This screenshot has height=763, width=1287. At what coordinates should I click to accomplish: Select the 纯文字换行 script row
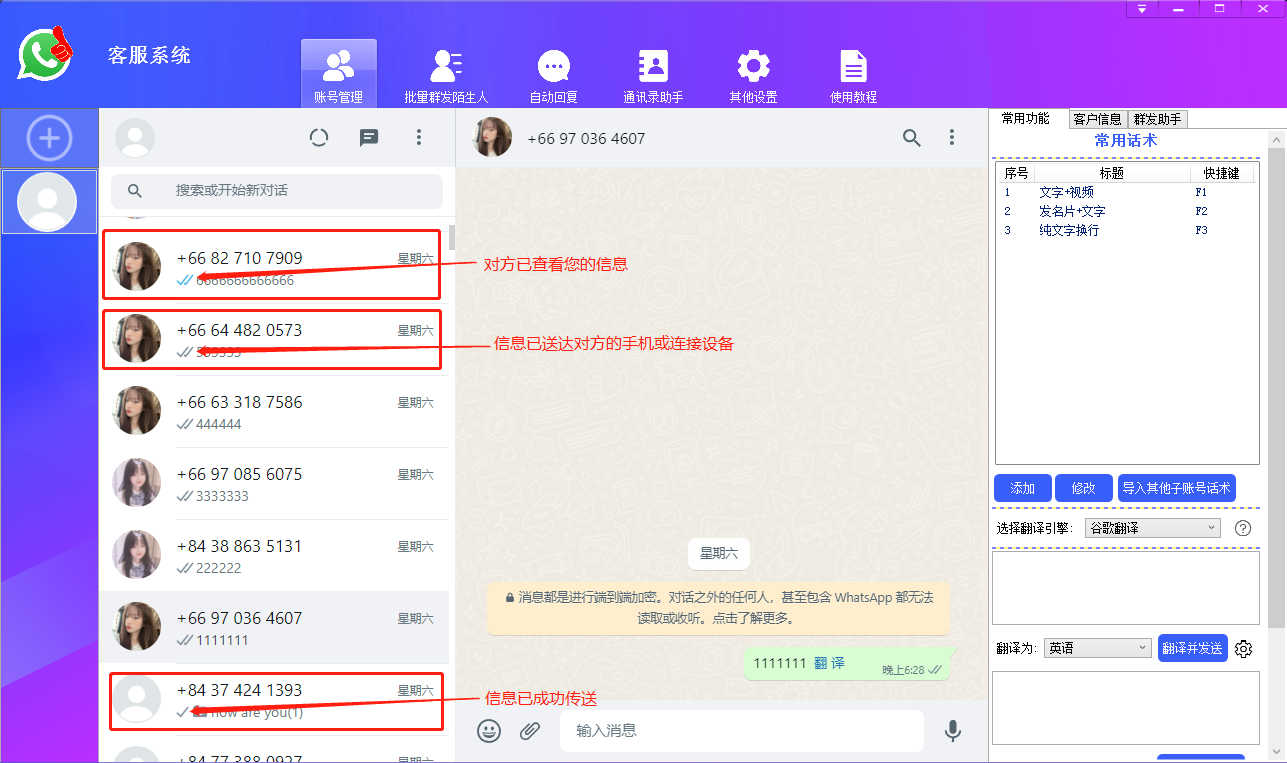(x=1126, y=230)
